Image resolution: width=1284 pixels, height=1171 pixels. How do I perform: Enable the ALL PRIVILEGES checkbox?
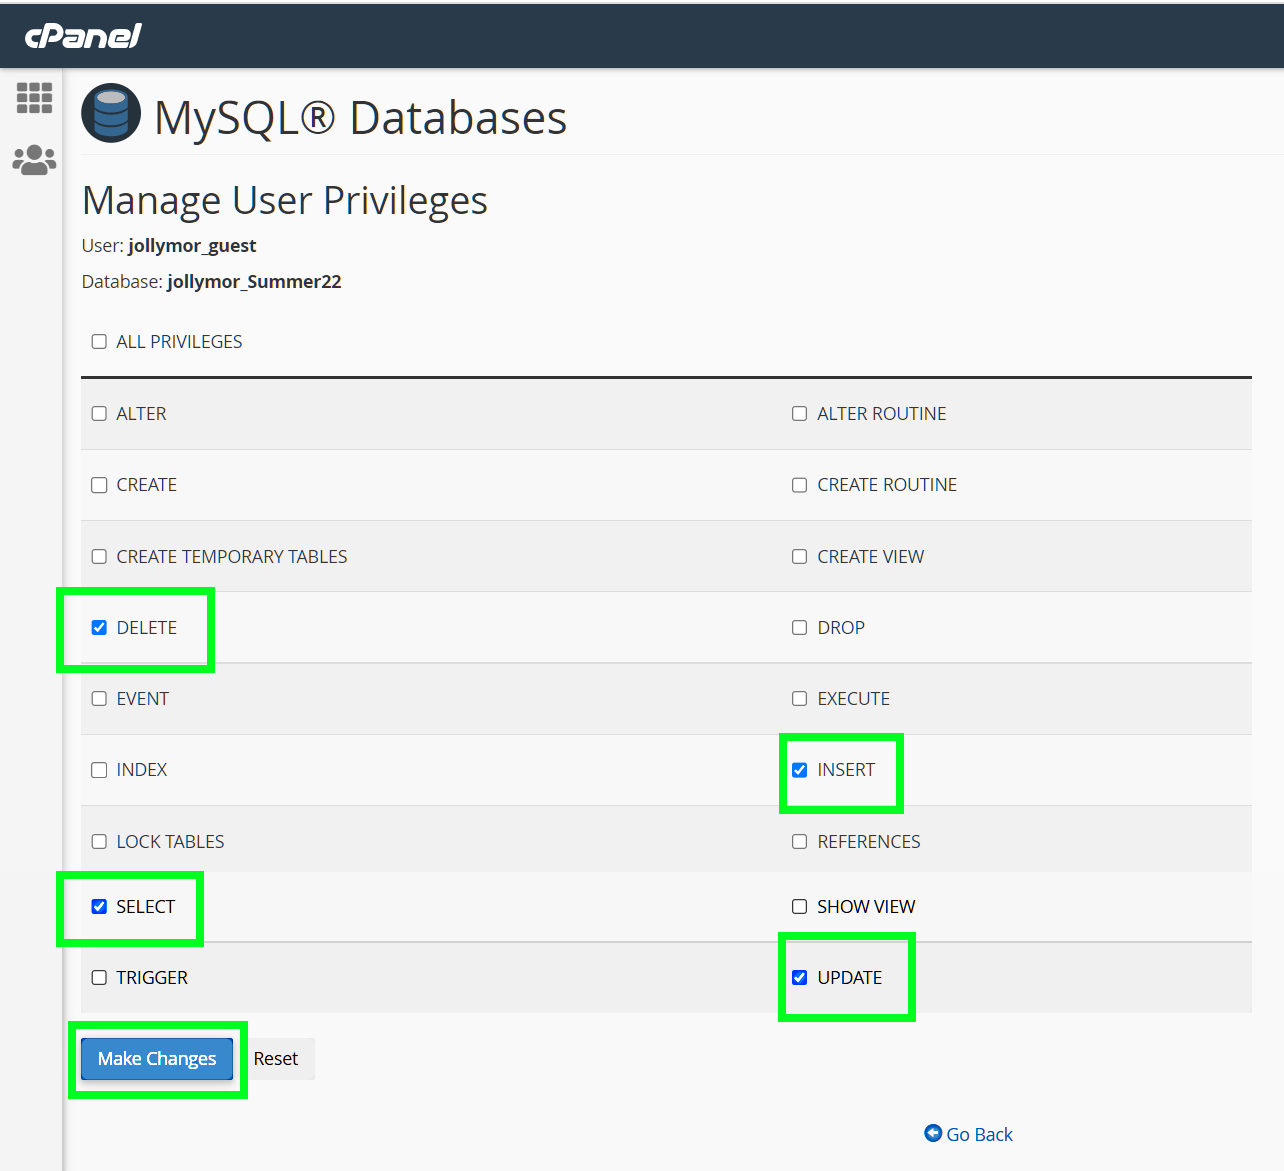(99, 342)
